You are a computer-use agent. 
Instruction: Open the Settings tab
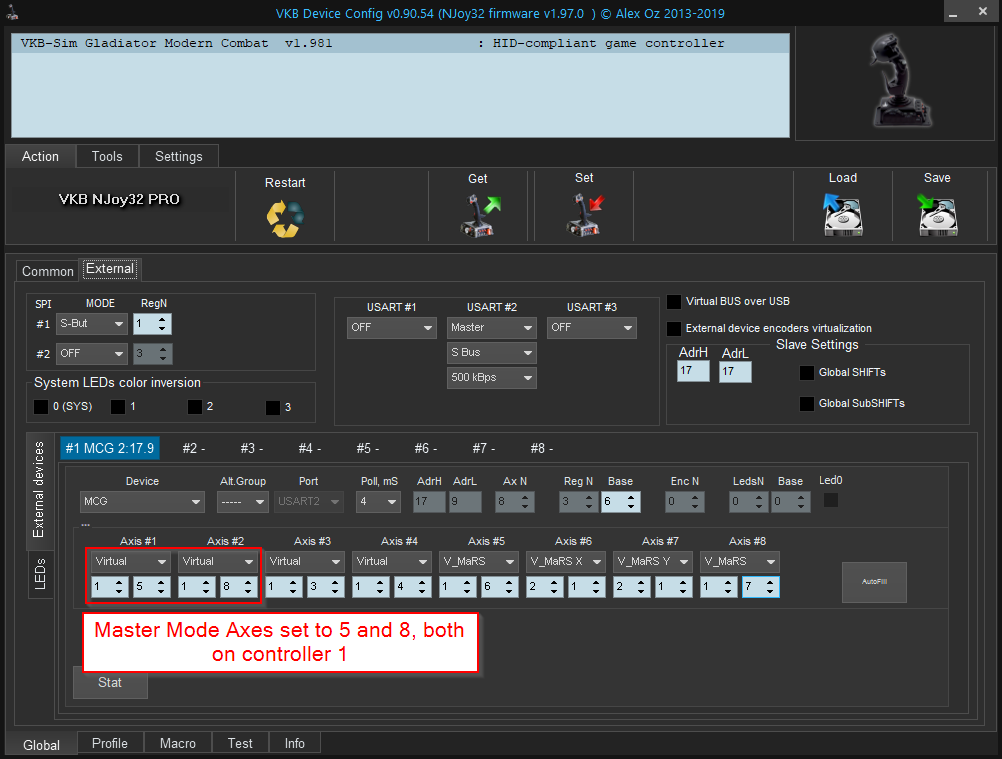pyautogui.click(x=178, y=157)
